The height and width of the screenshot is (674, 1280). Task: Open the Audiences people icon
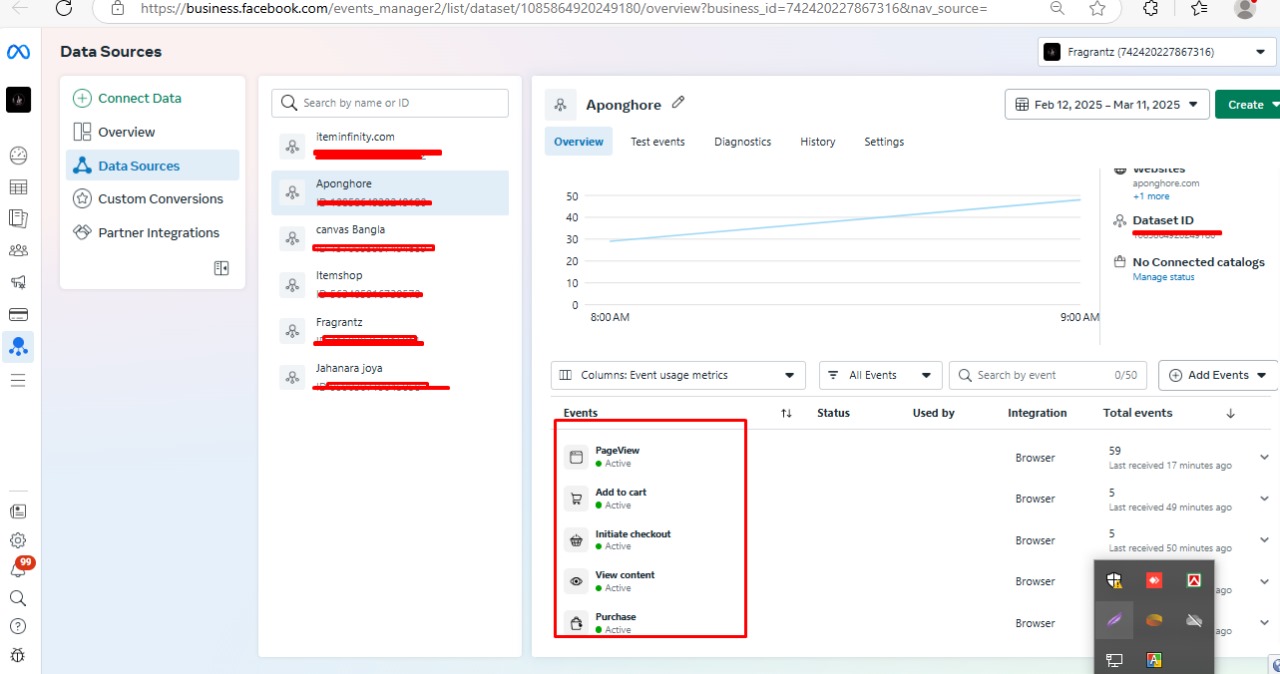point(18,250)
